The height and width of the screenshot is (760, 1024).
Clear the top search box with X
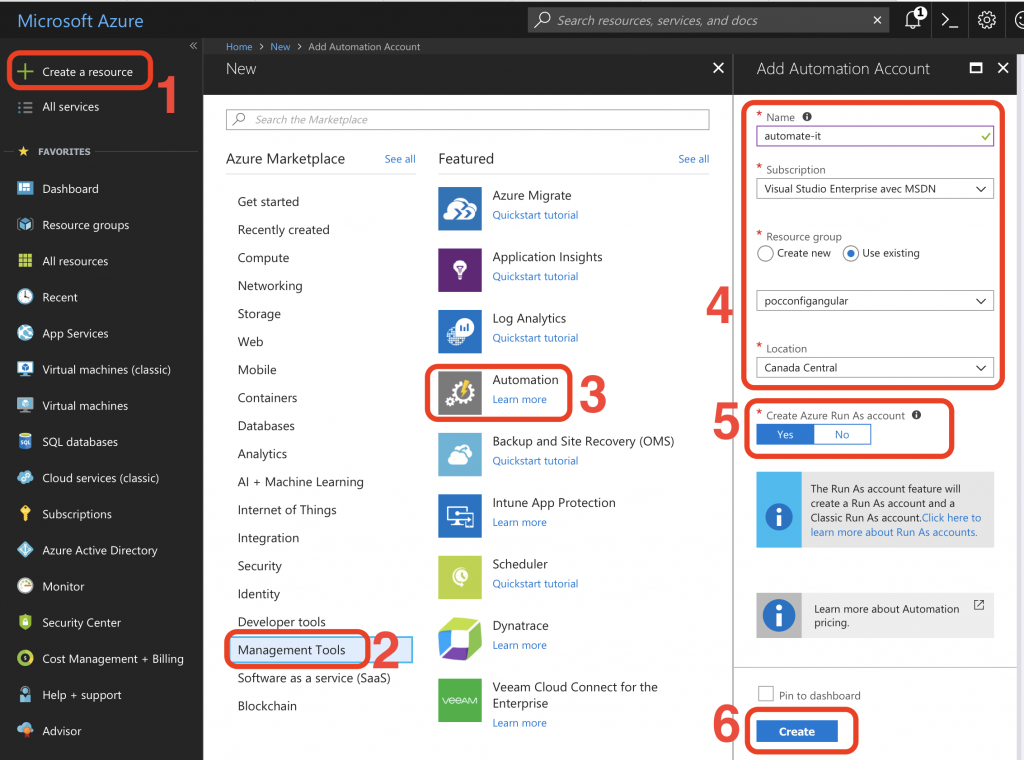[x=877, y=20]
